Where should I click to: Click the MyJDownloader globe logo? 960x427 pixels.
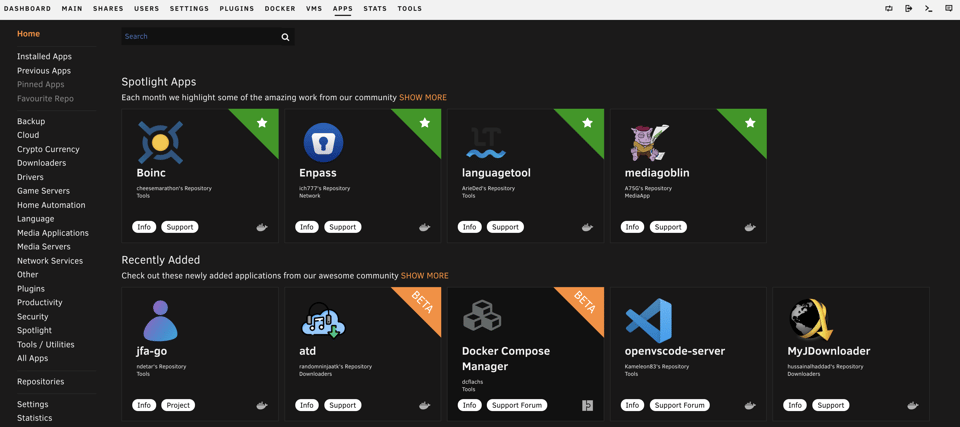pos(811,320)
